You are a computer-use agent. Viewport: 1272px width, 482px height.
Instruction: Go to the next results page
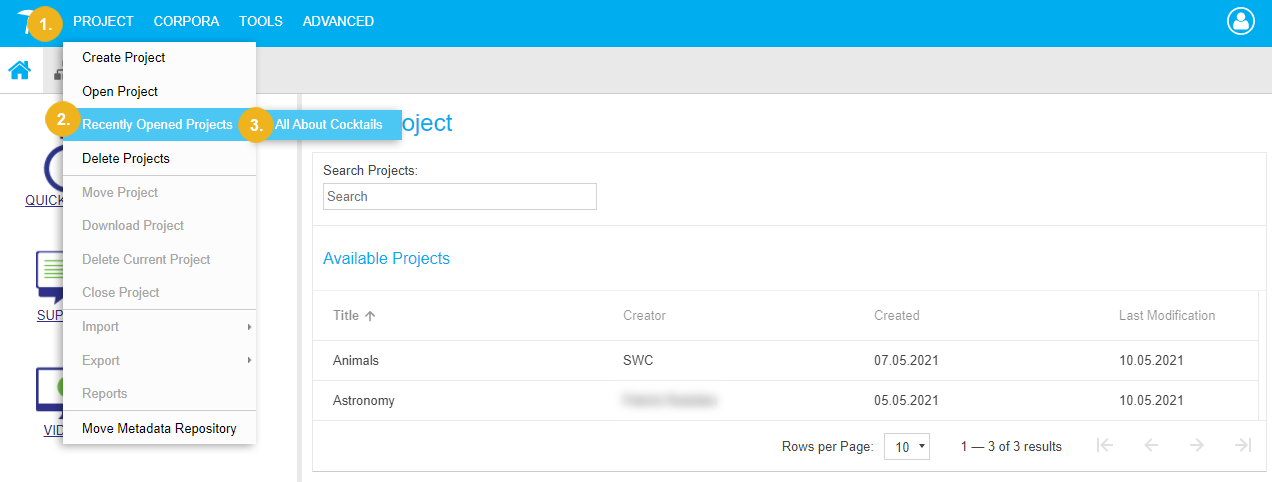(x=1197, y=446)
